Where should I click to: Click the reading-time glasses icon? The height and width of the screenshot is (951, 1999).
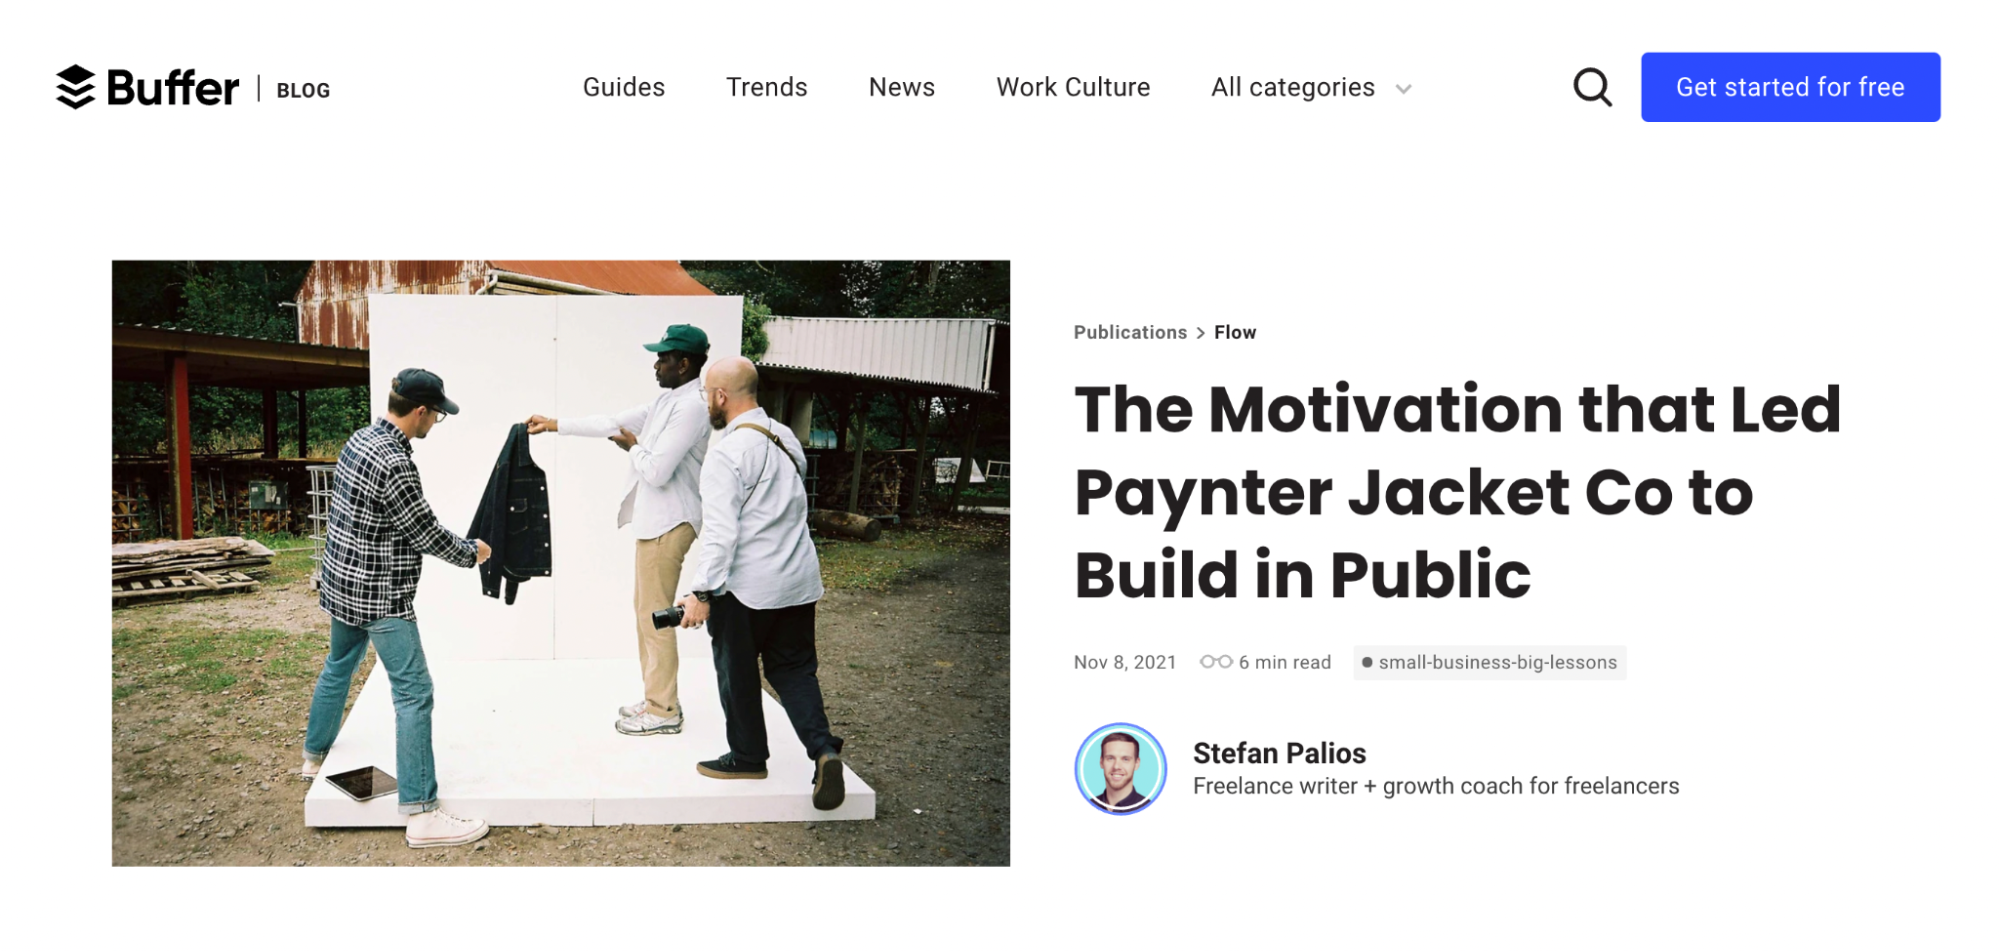click(x=1215, y=662)
